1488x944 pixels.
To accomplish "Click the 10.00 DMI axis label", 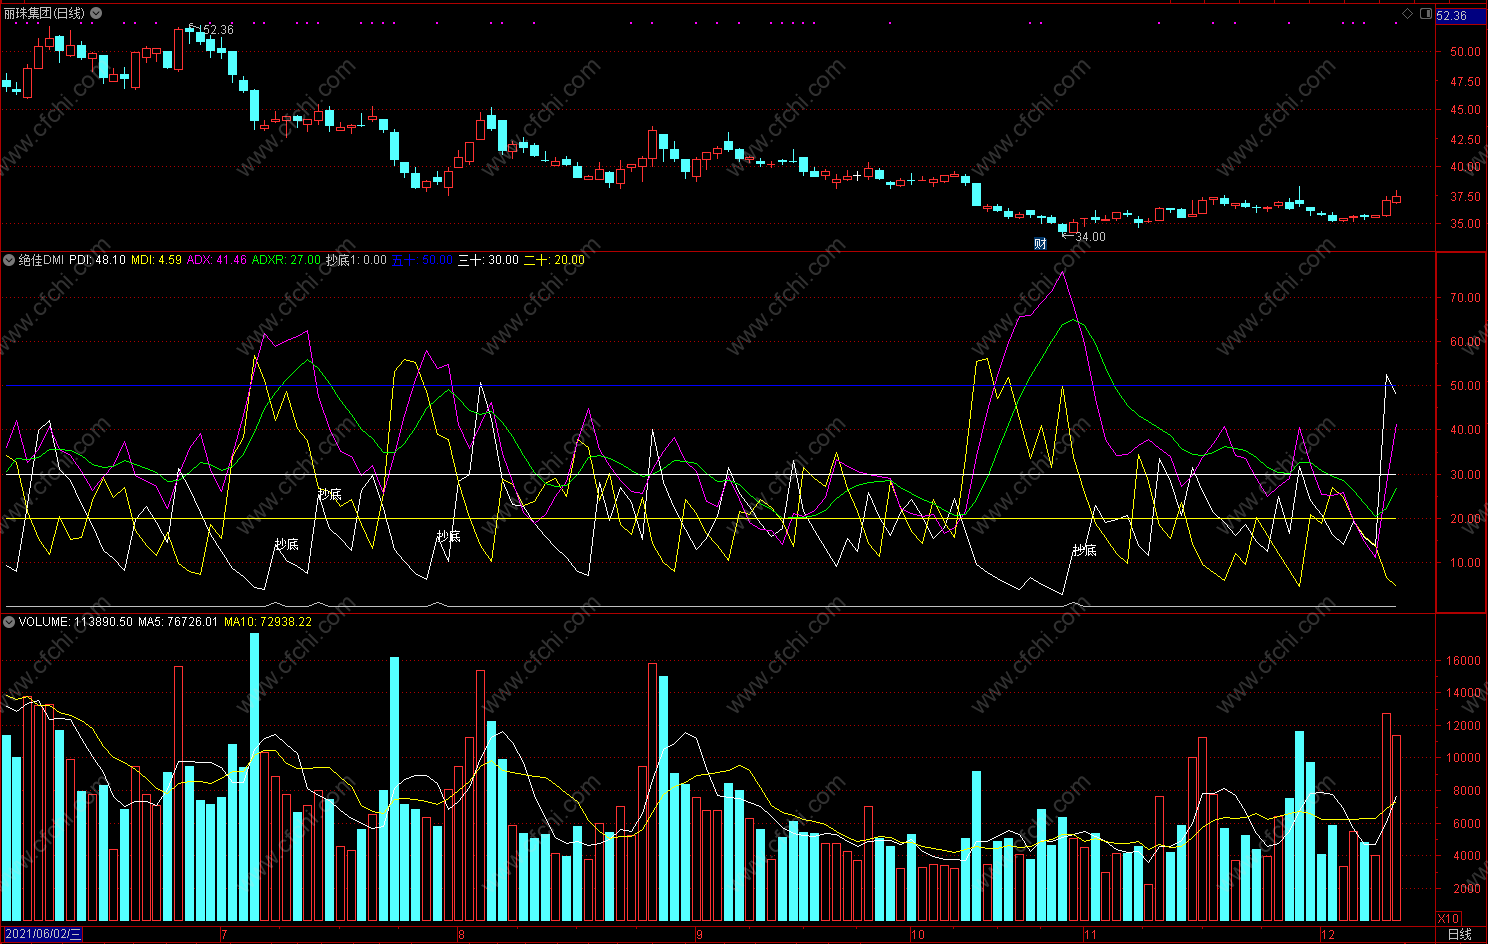I will (1465, 563).
